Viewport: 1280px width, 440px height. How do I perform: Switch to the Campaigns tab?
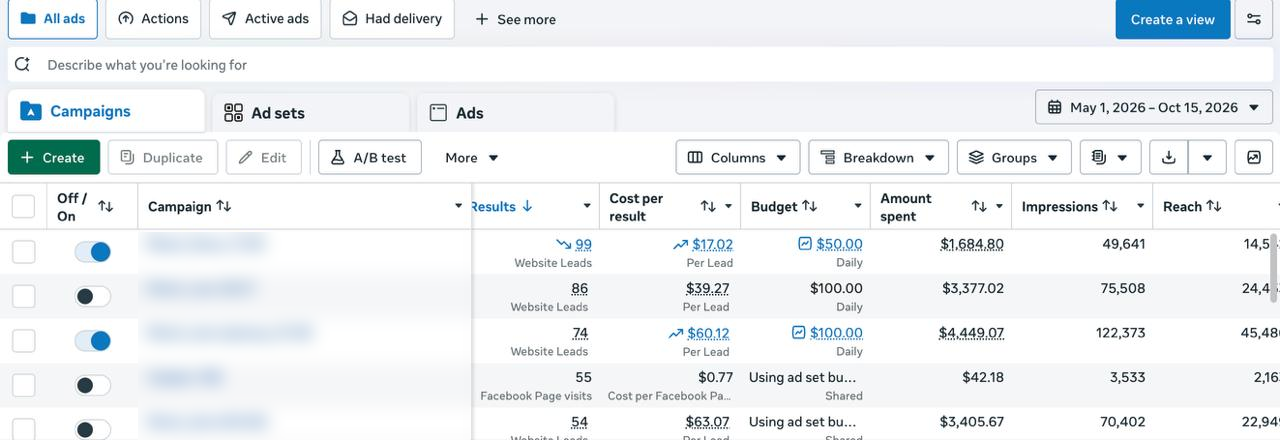[x=105, y=111]
